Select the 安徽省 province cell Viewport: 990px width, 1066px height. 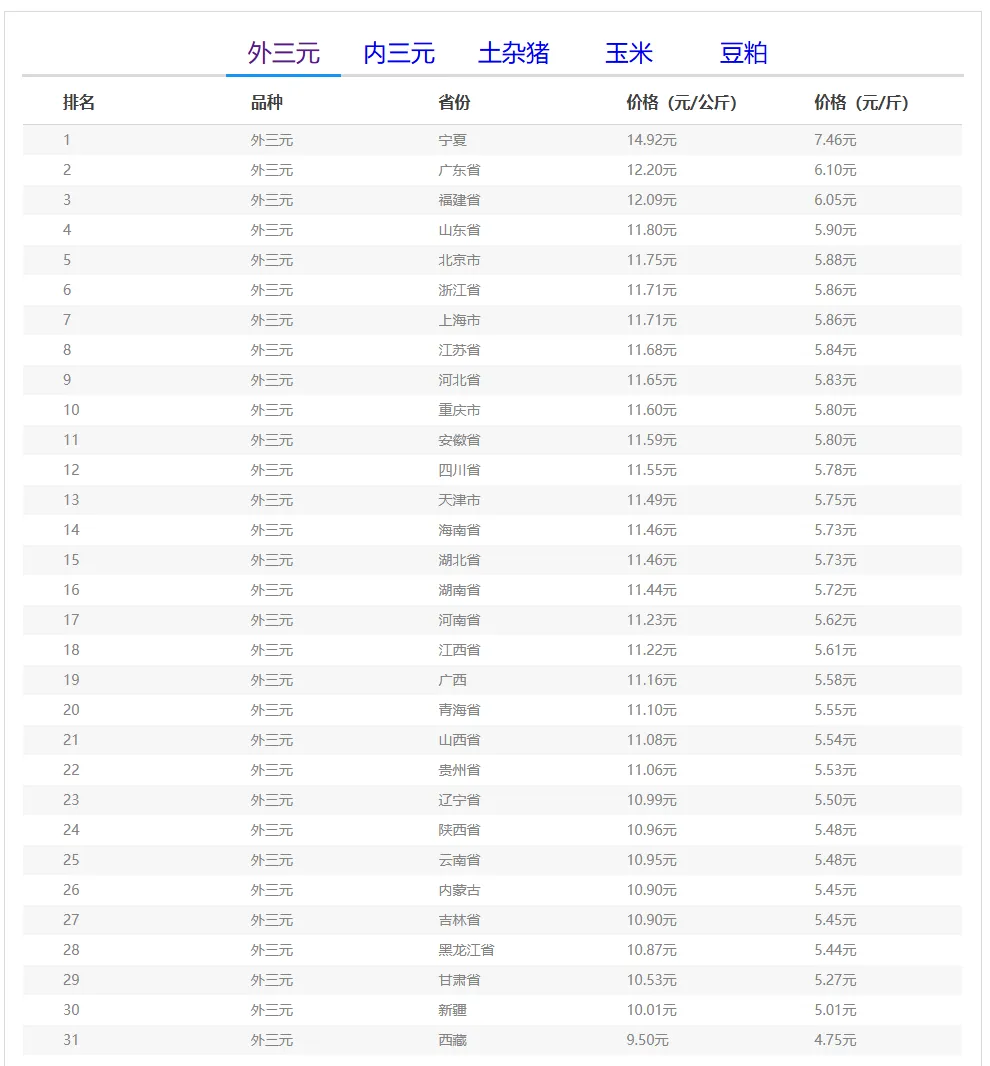[x=459, y=440]
